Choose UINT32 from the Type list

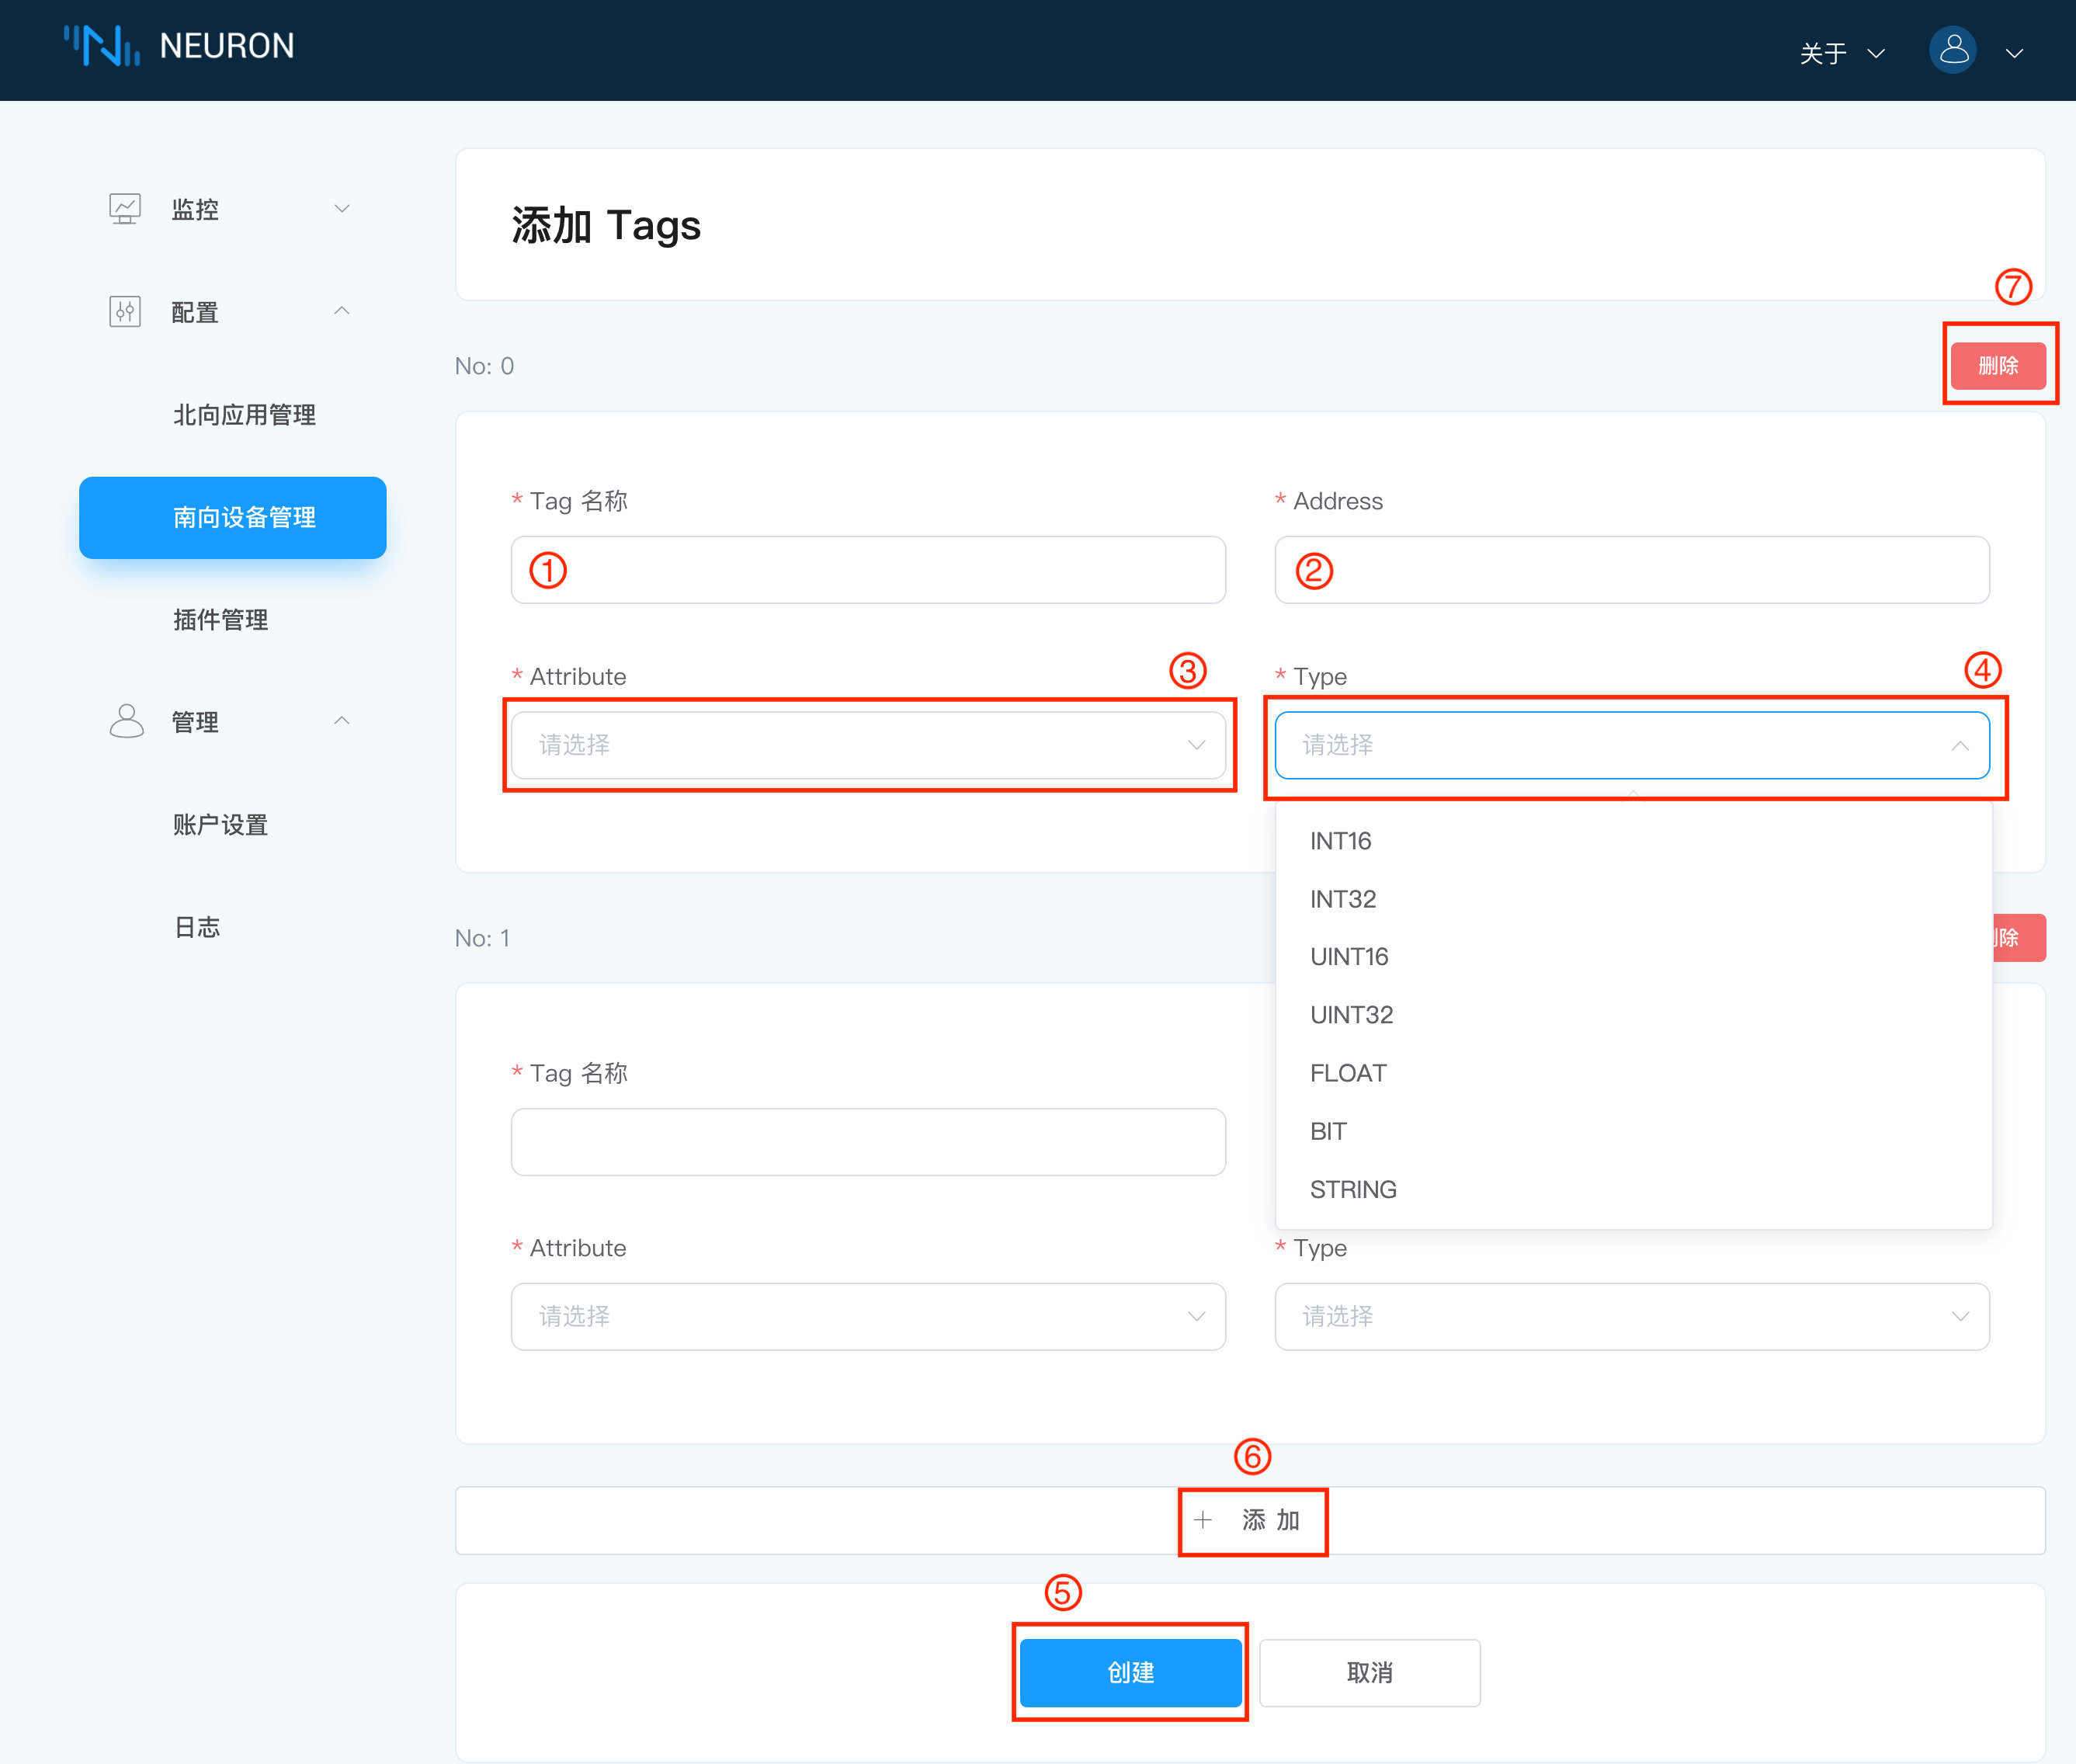tap(1634, 1015)
